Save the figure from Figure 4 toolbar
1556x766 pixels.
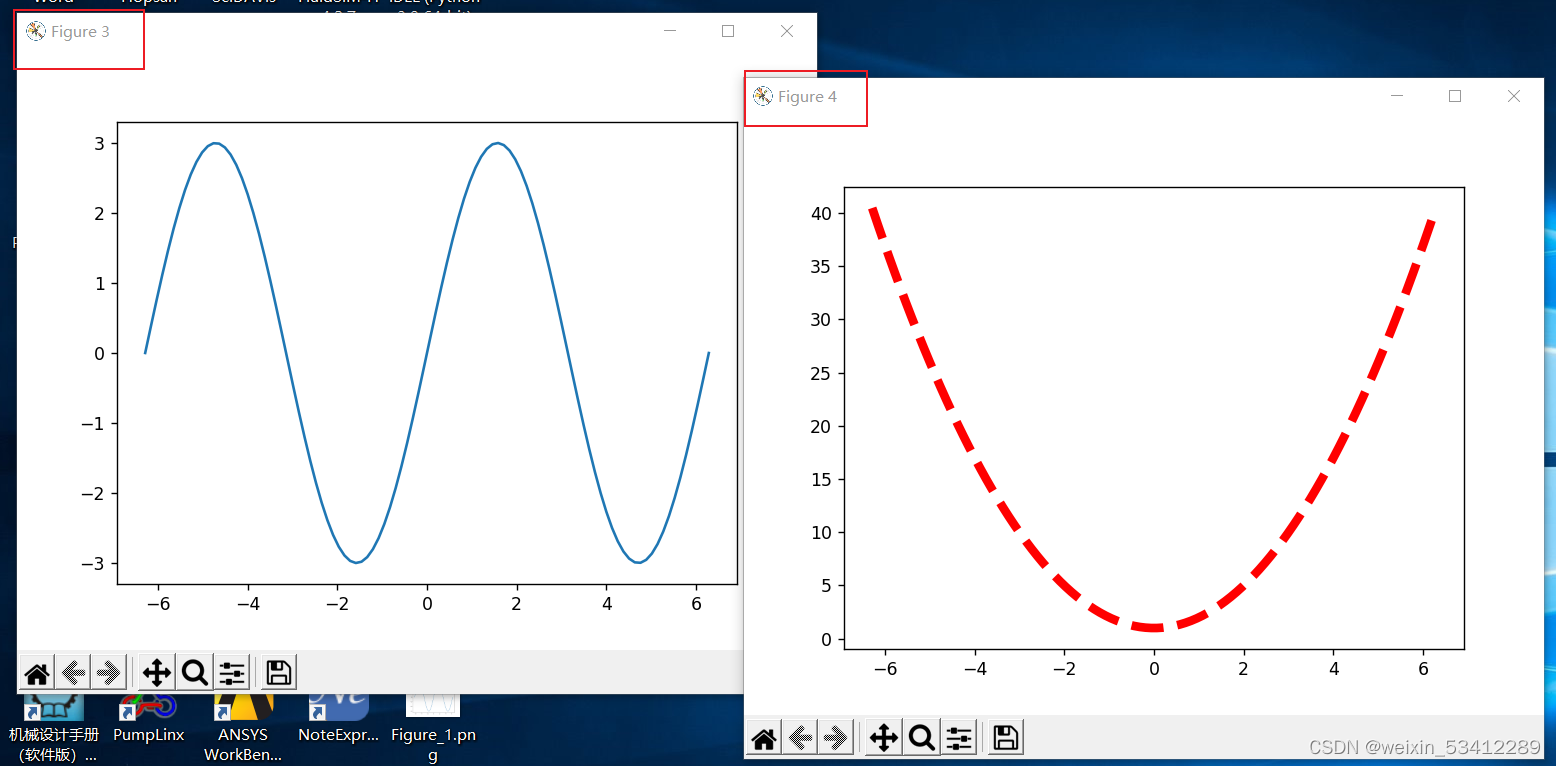[x=1006, y=739]
